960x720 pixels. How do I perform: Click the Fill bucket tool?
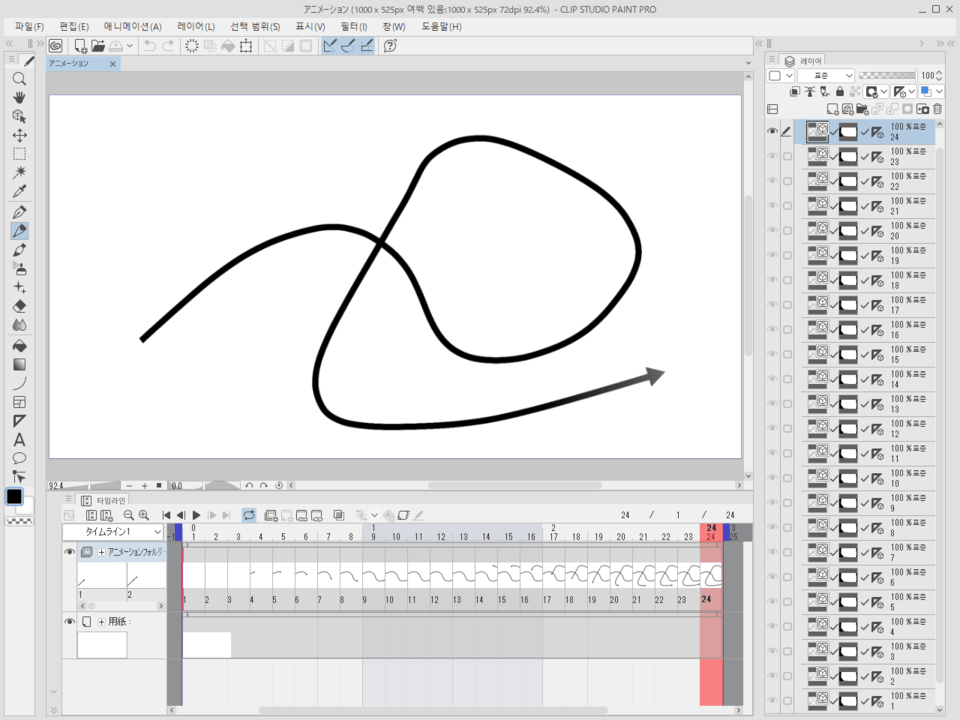(19, 345)
